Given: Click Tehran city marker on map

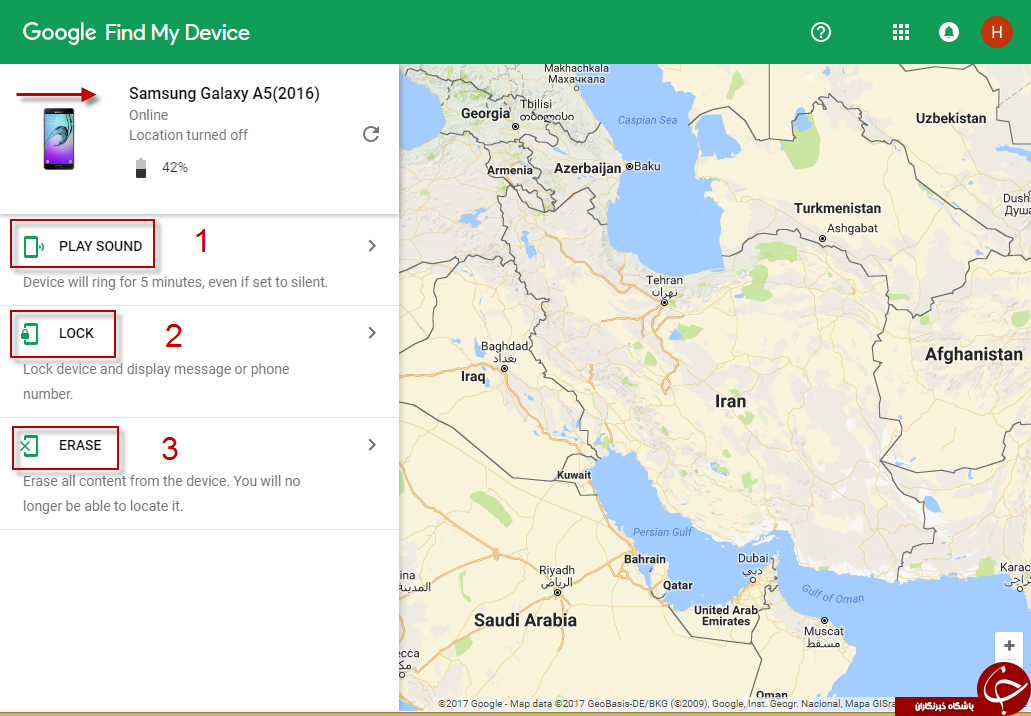Looking at the screenshot, I should (x=664, y=302).
